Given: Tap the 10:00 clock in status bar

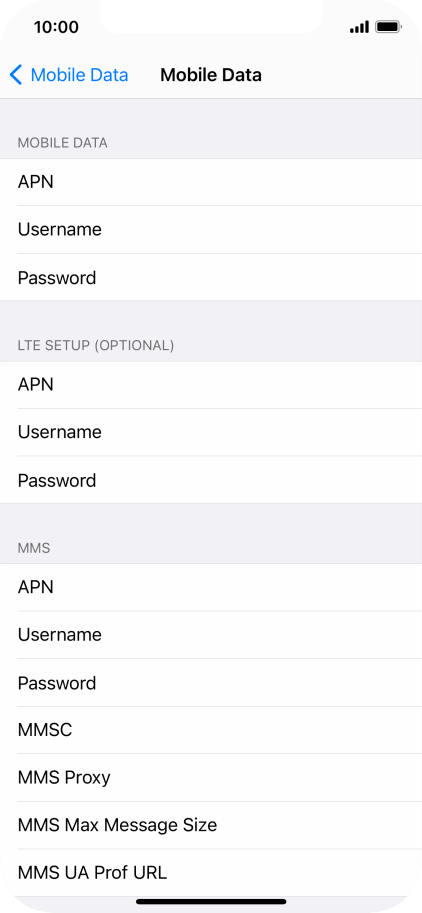Looking at the screenshot, I should [56, 27].
